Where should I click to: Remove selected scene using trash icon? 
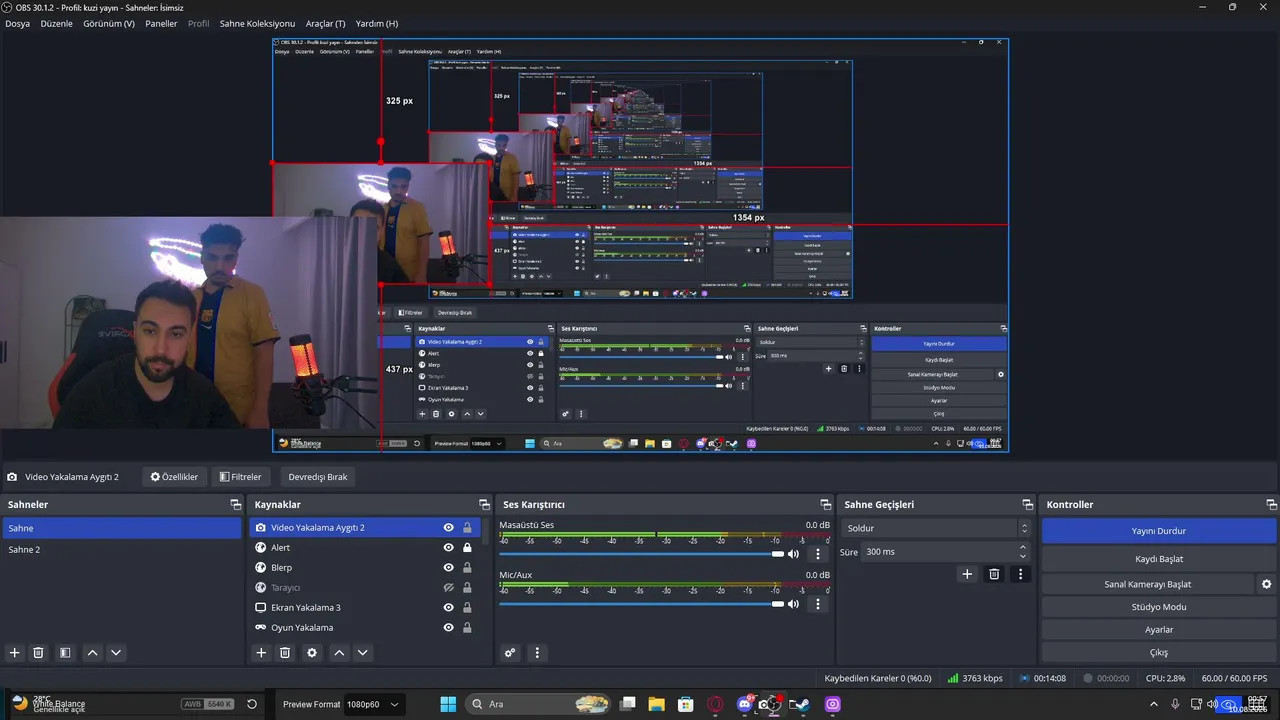point(39,653)
